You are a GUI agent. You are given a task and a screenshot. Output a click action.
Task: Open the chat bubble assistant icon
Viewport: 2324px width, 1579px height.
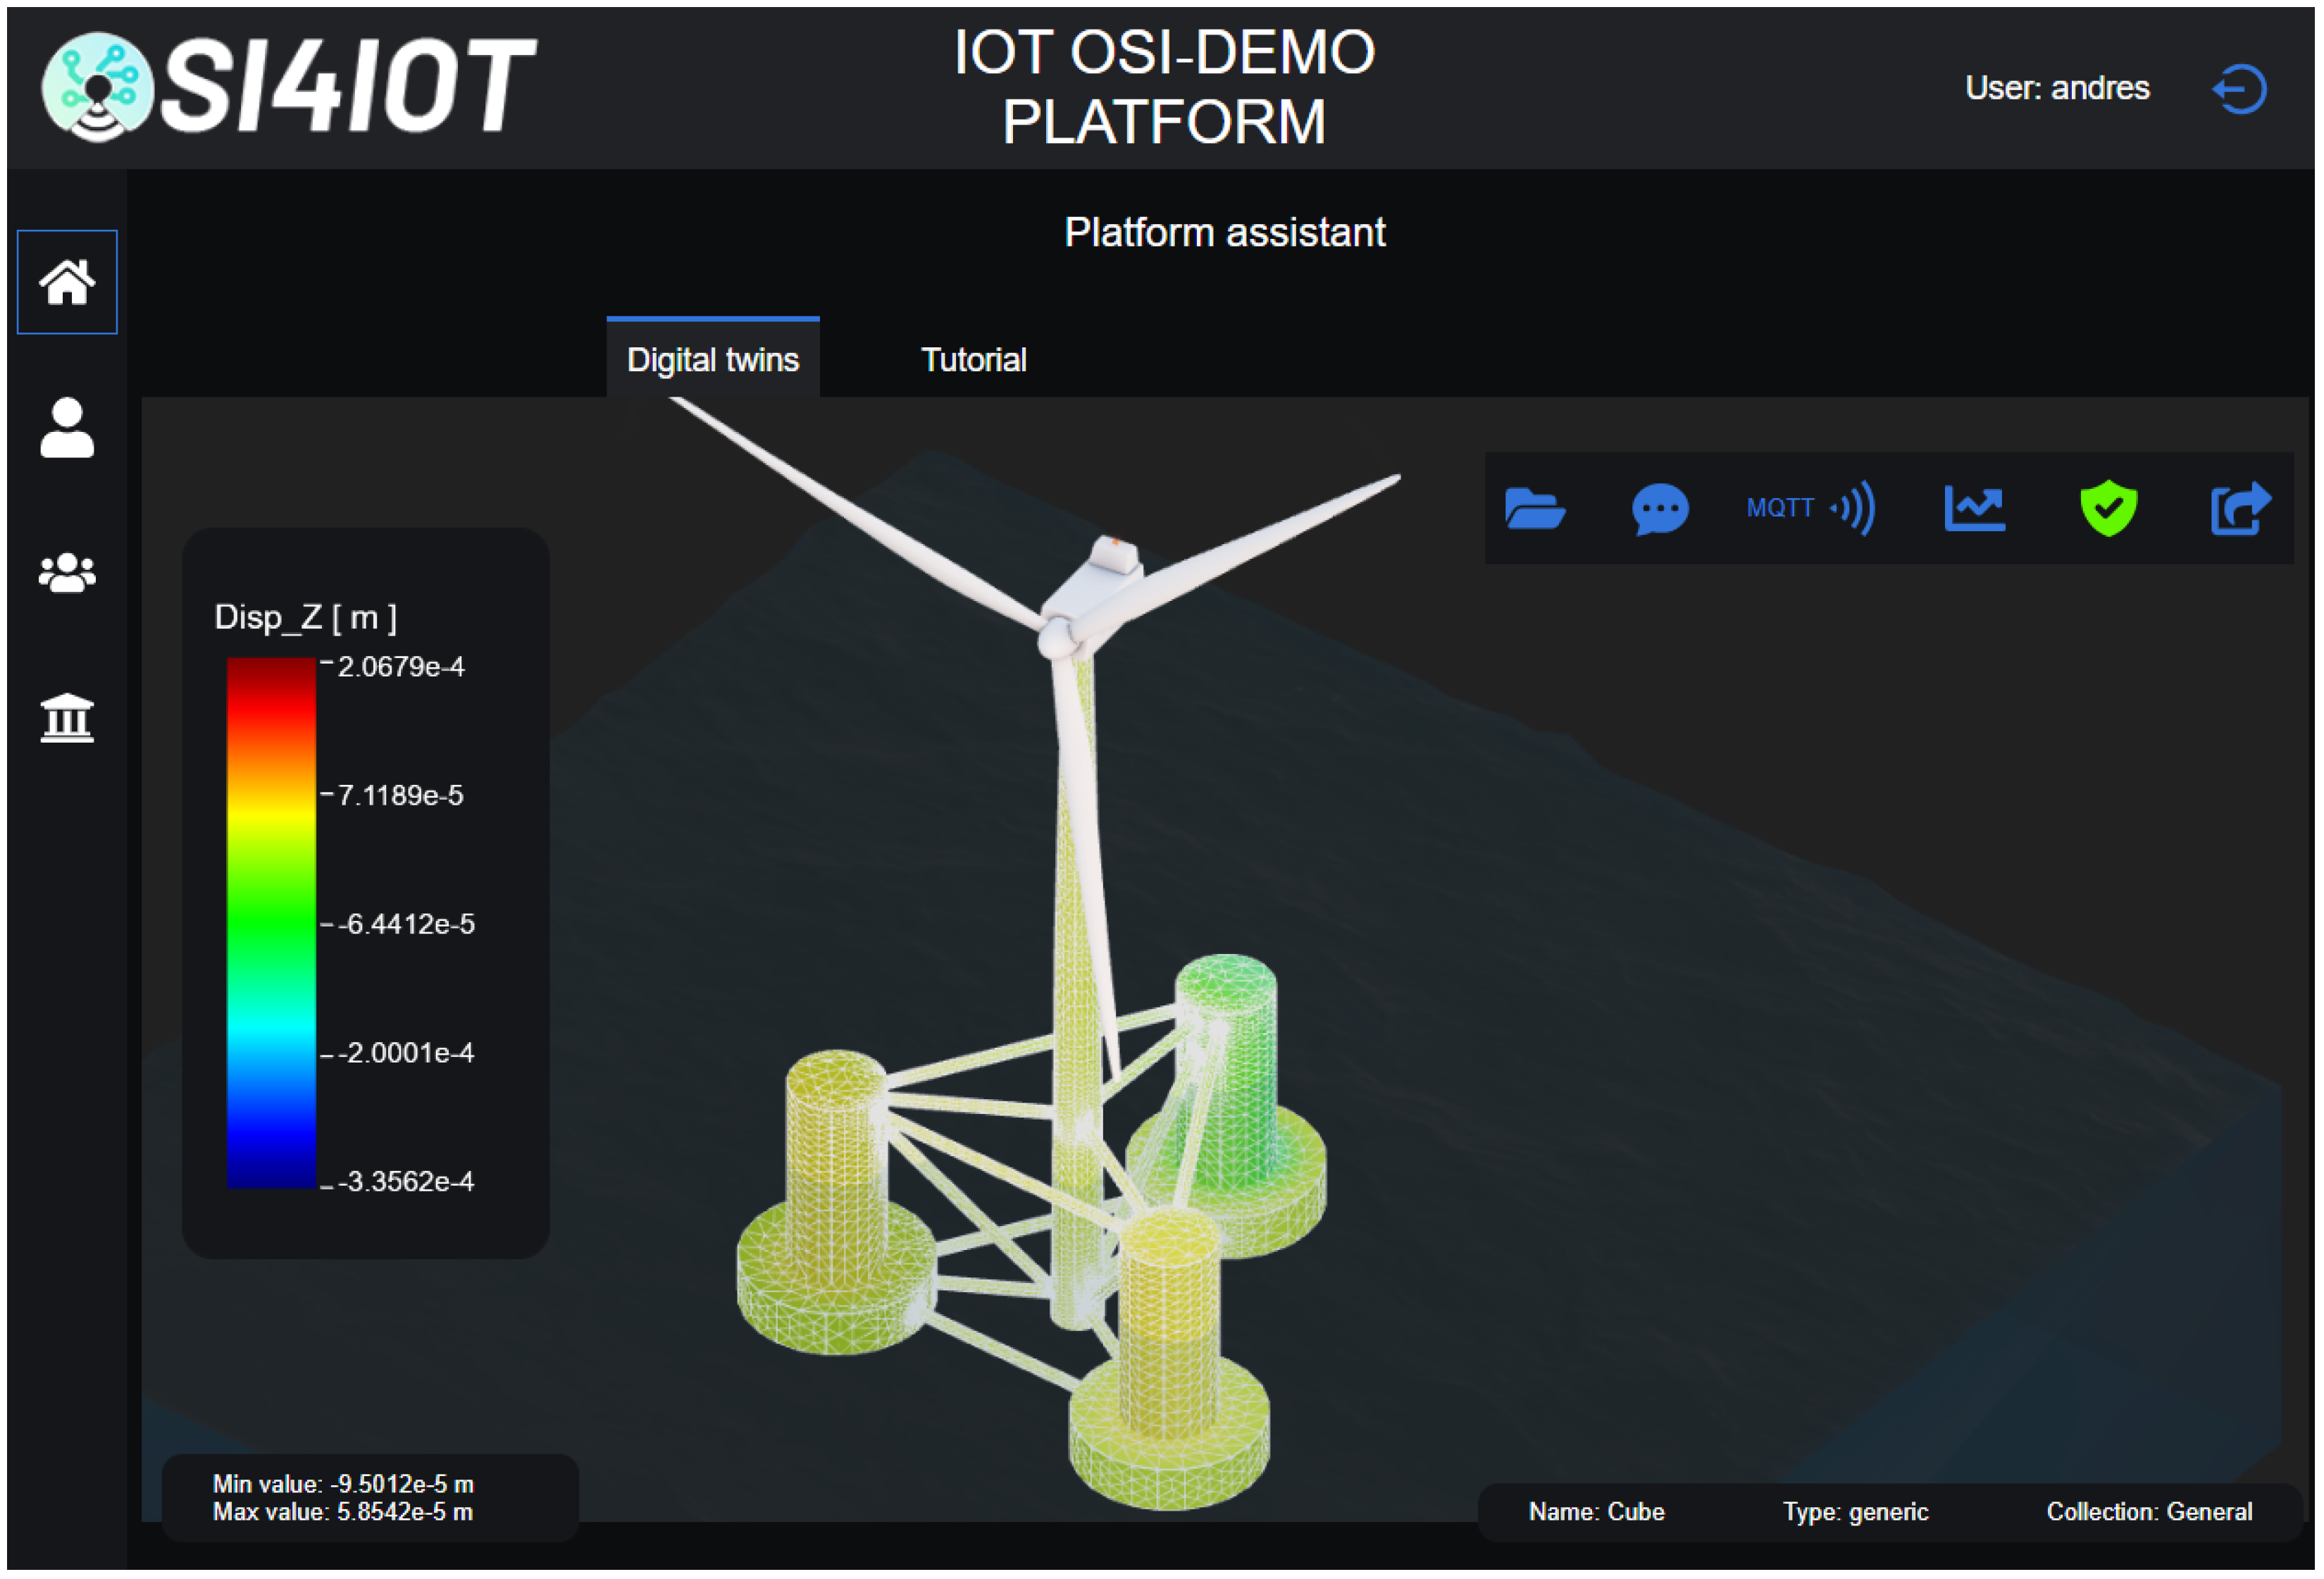1660,508
